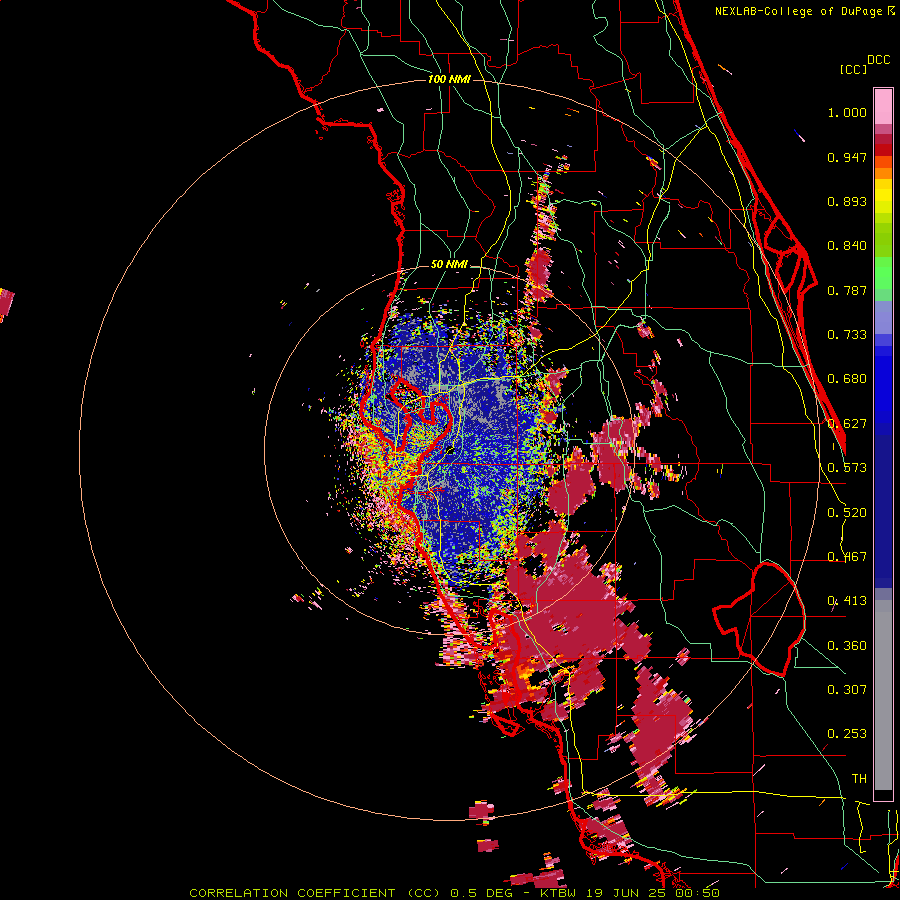The height and width of the screenshot is (900, 900).
Task: Click the gray band of the color bar
Action: 883,695
